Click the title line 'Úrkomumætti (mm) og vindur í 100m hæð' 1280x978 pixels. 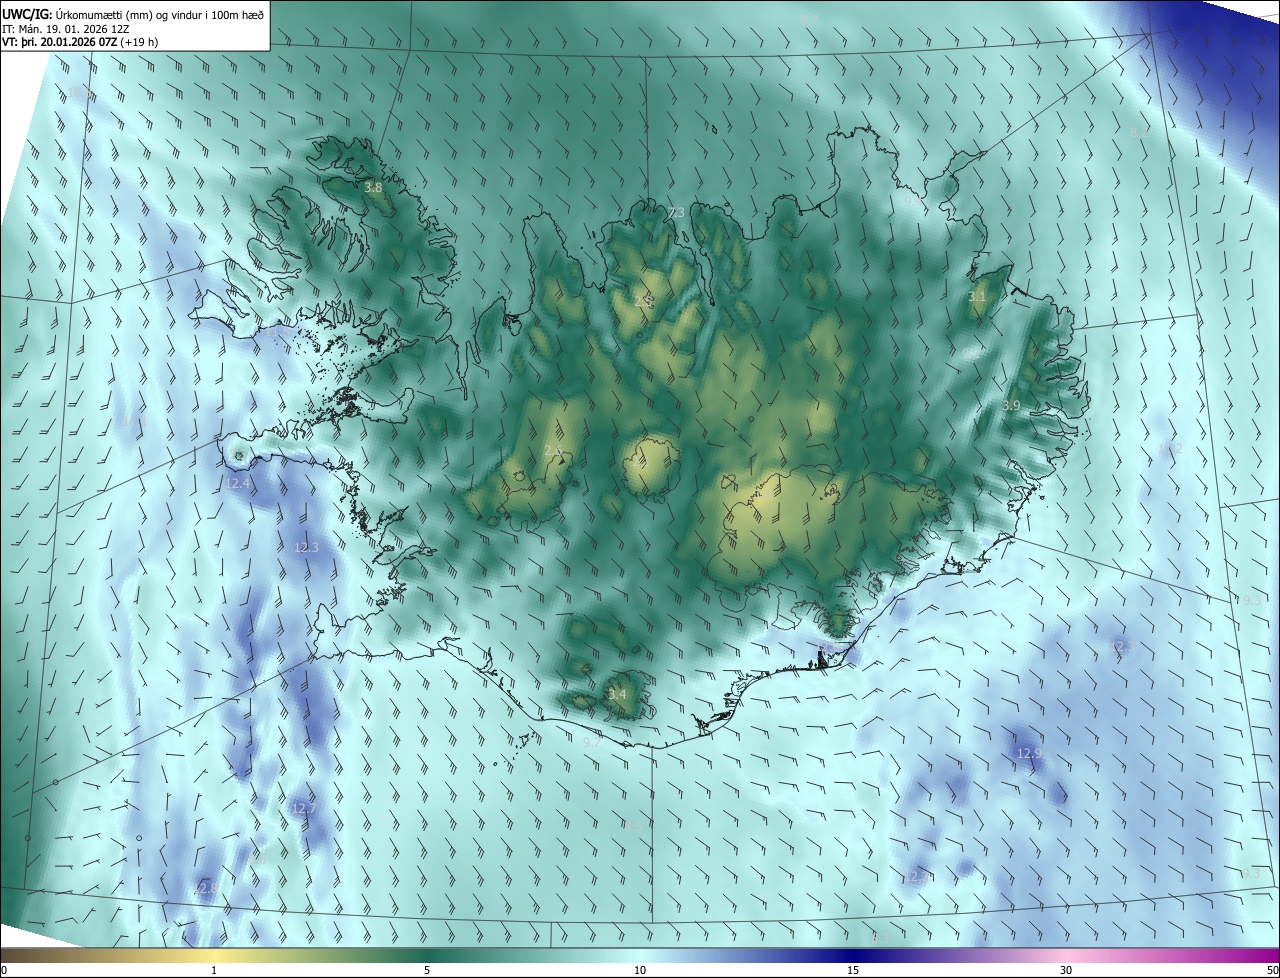[x=159, y=14]
